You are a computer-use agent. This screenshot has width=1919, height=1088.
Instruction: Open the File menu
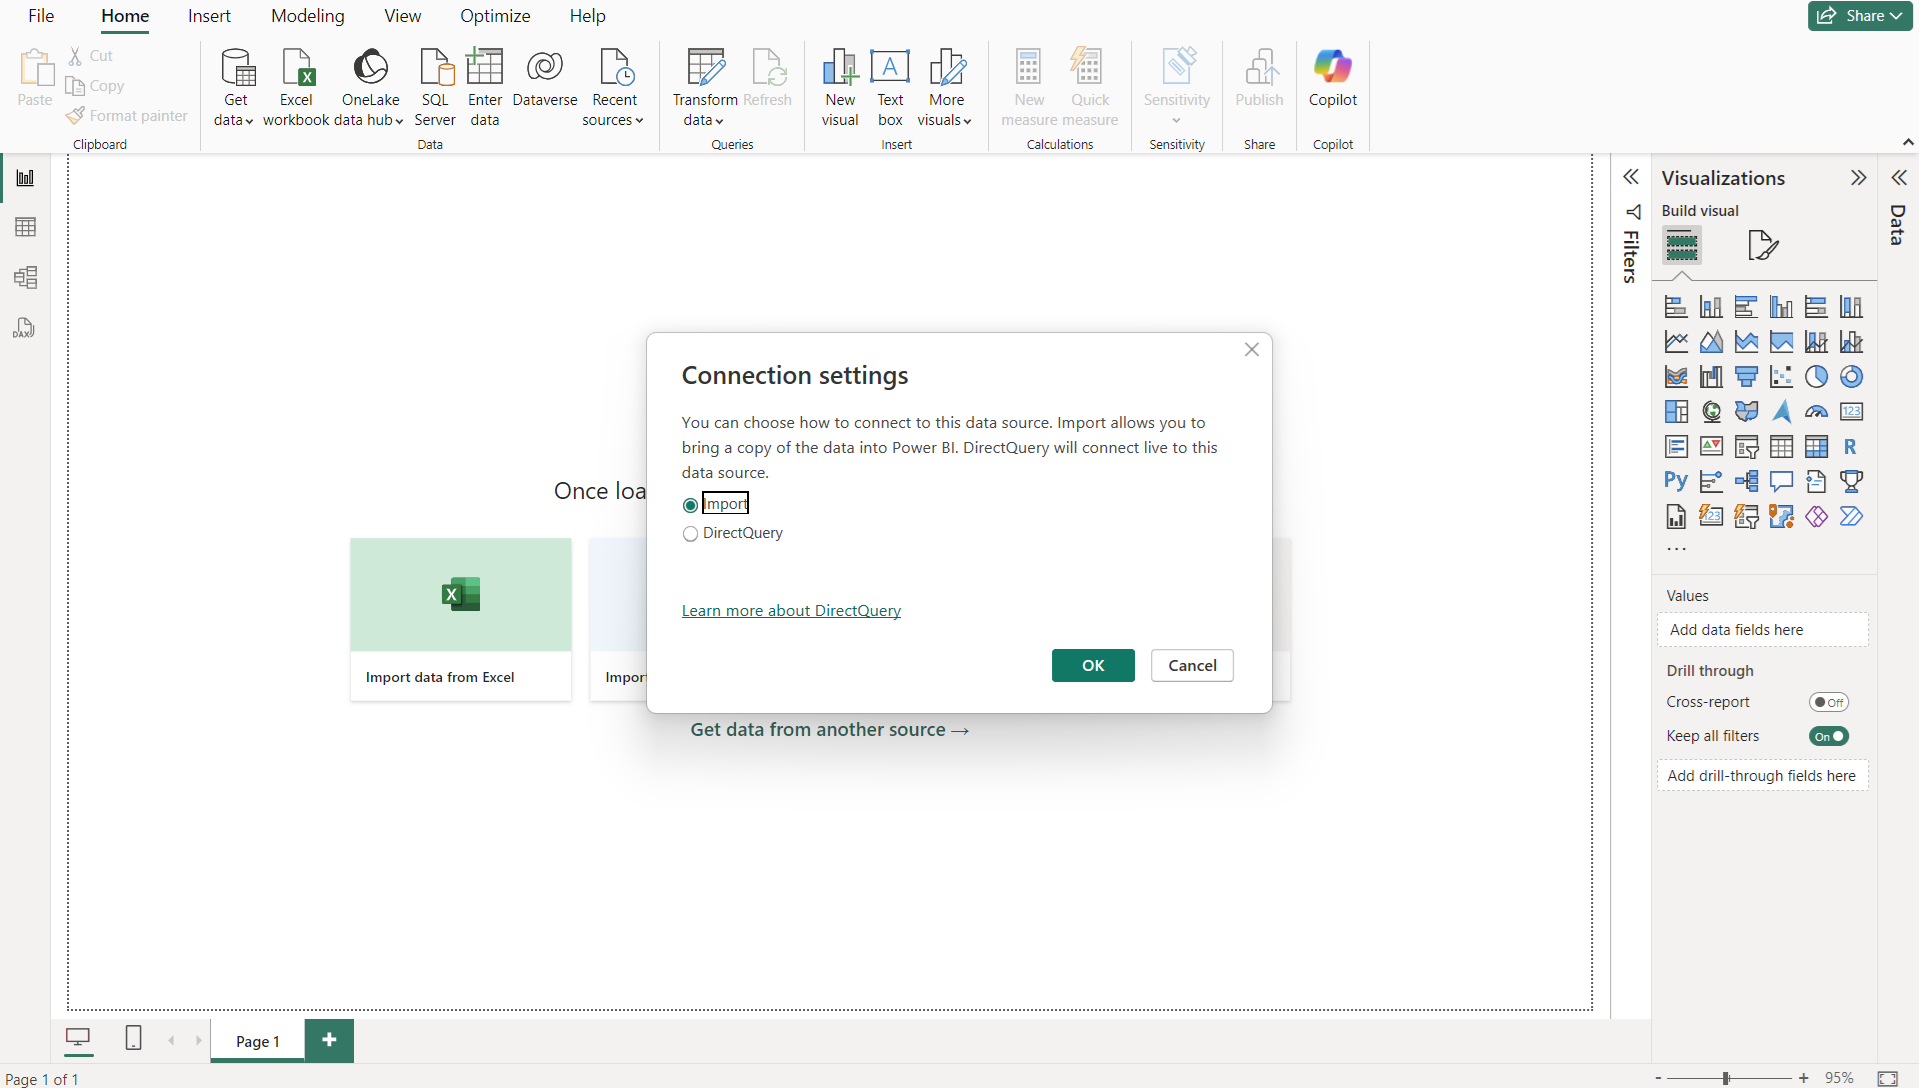click(41, 16)
